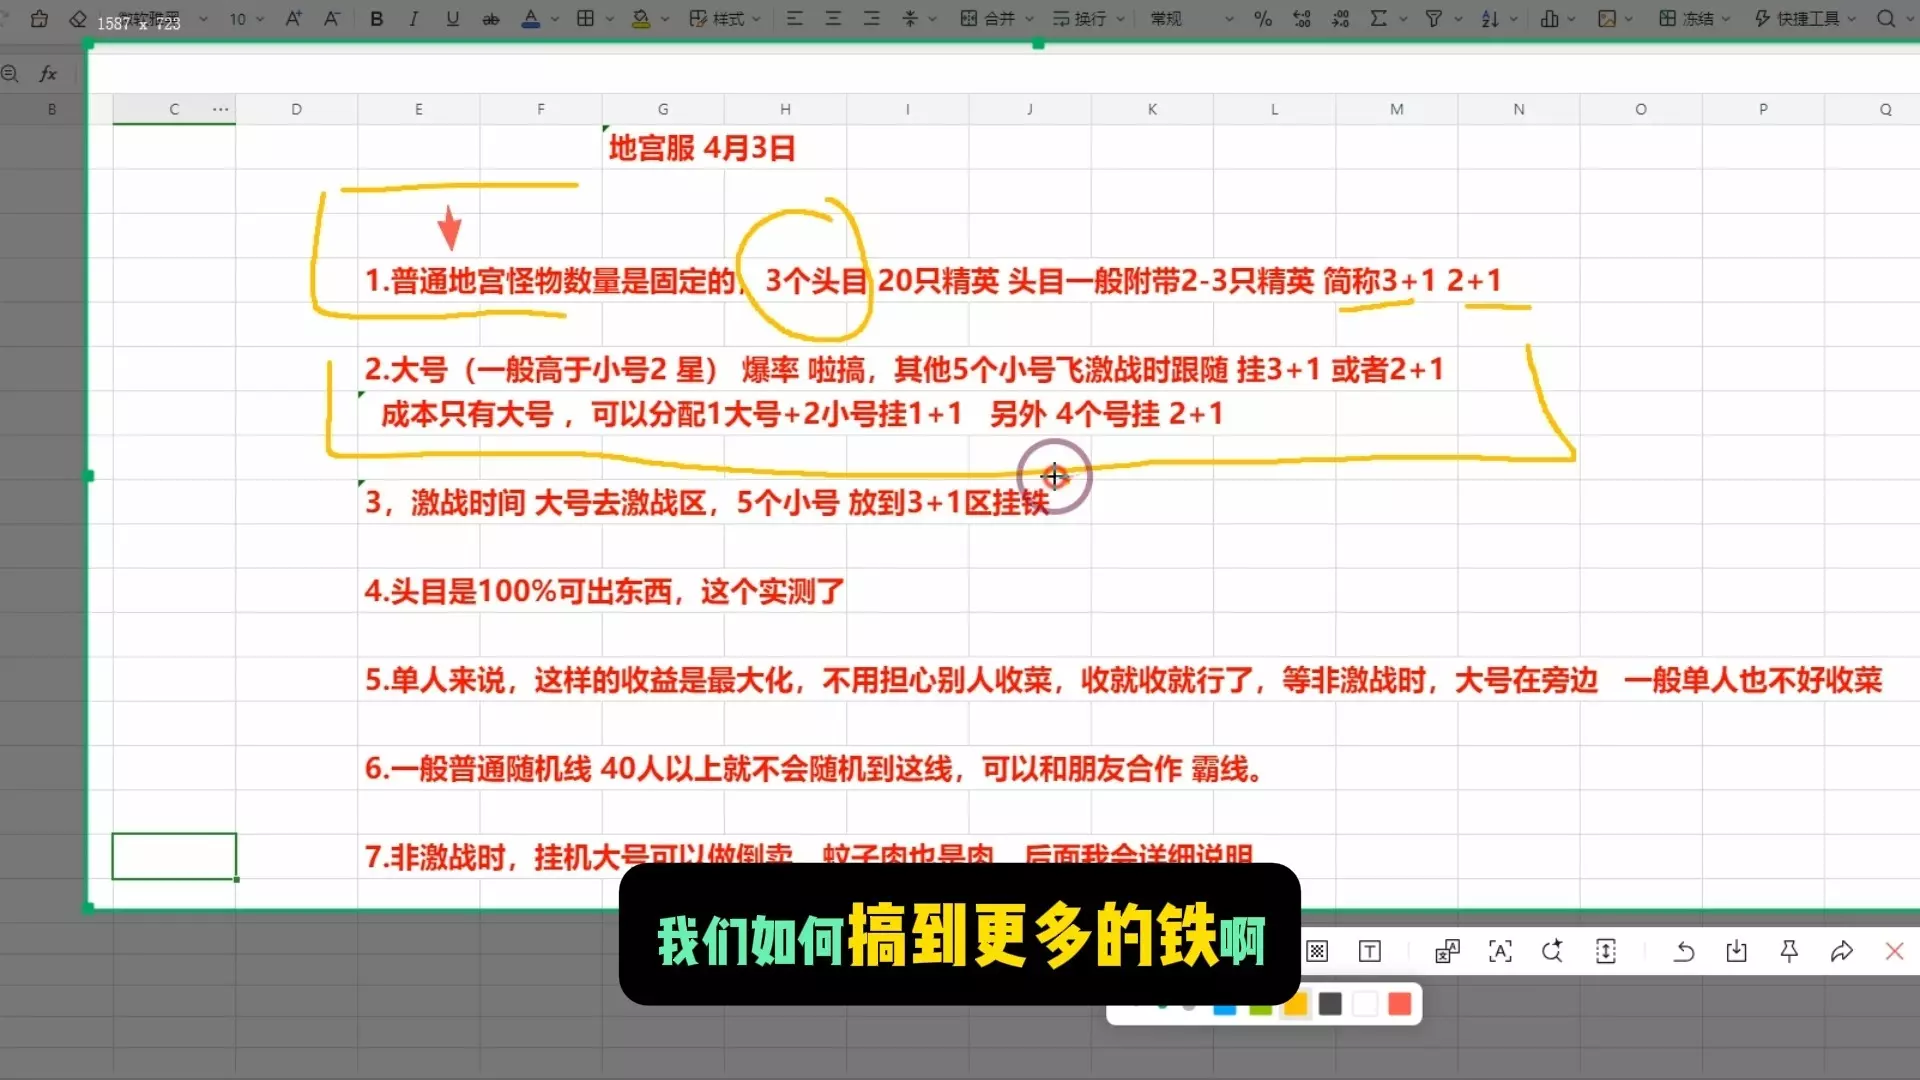
Task: Pick the red color swatch
Action: click(x=1400, y=1004)
